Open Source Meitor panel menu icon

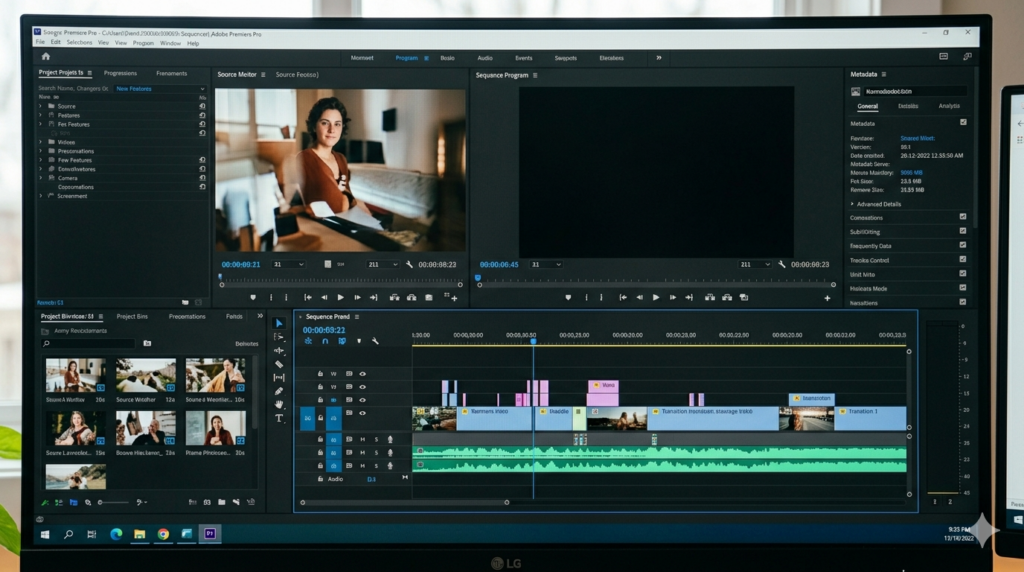click(x=263, y=74)
